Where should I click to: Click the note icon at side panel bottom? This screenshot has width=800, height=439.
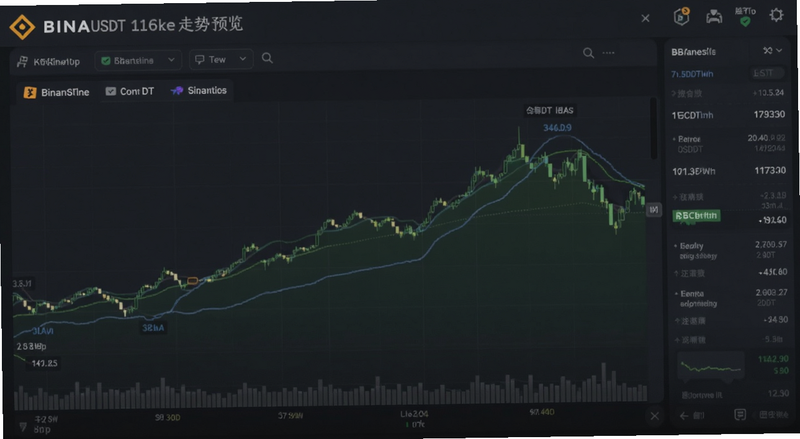pyautogui.click(x=740, y=414)
